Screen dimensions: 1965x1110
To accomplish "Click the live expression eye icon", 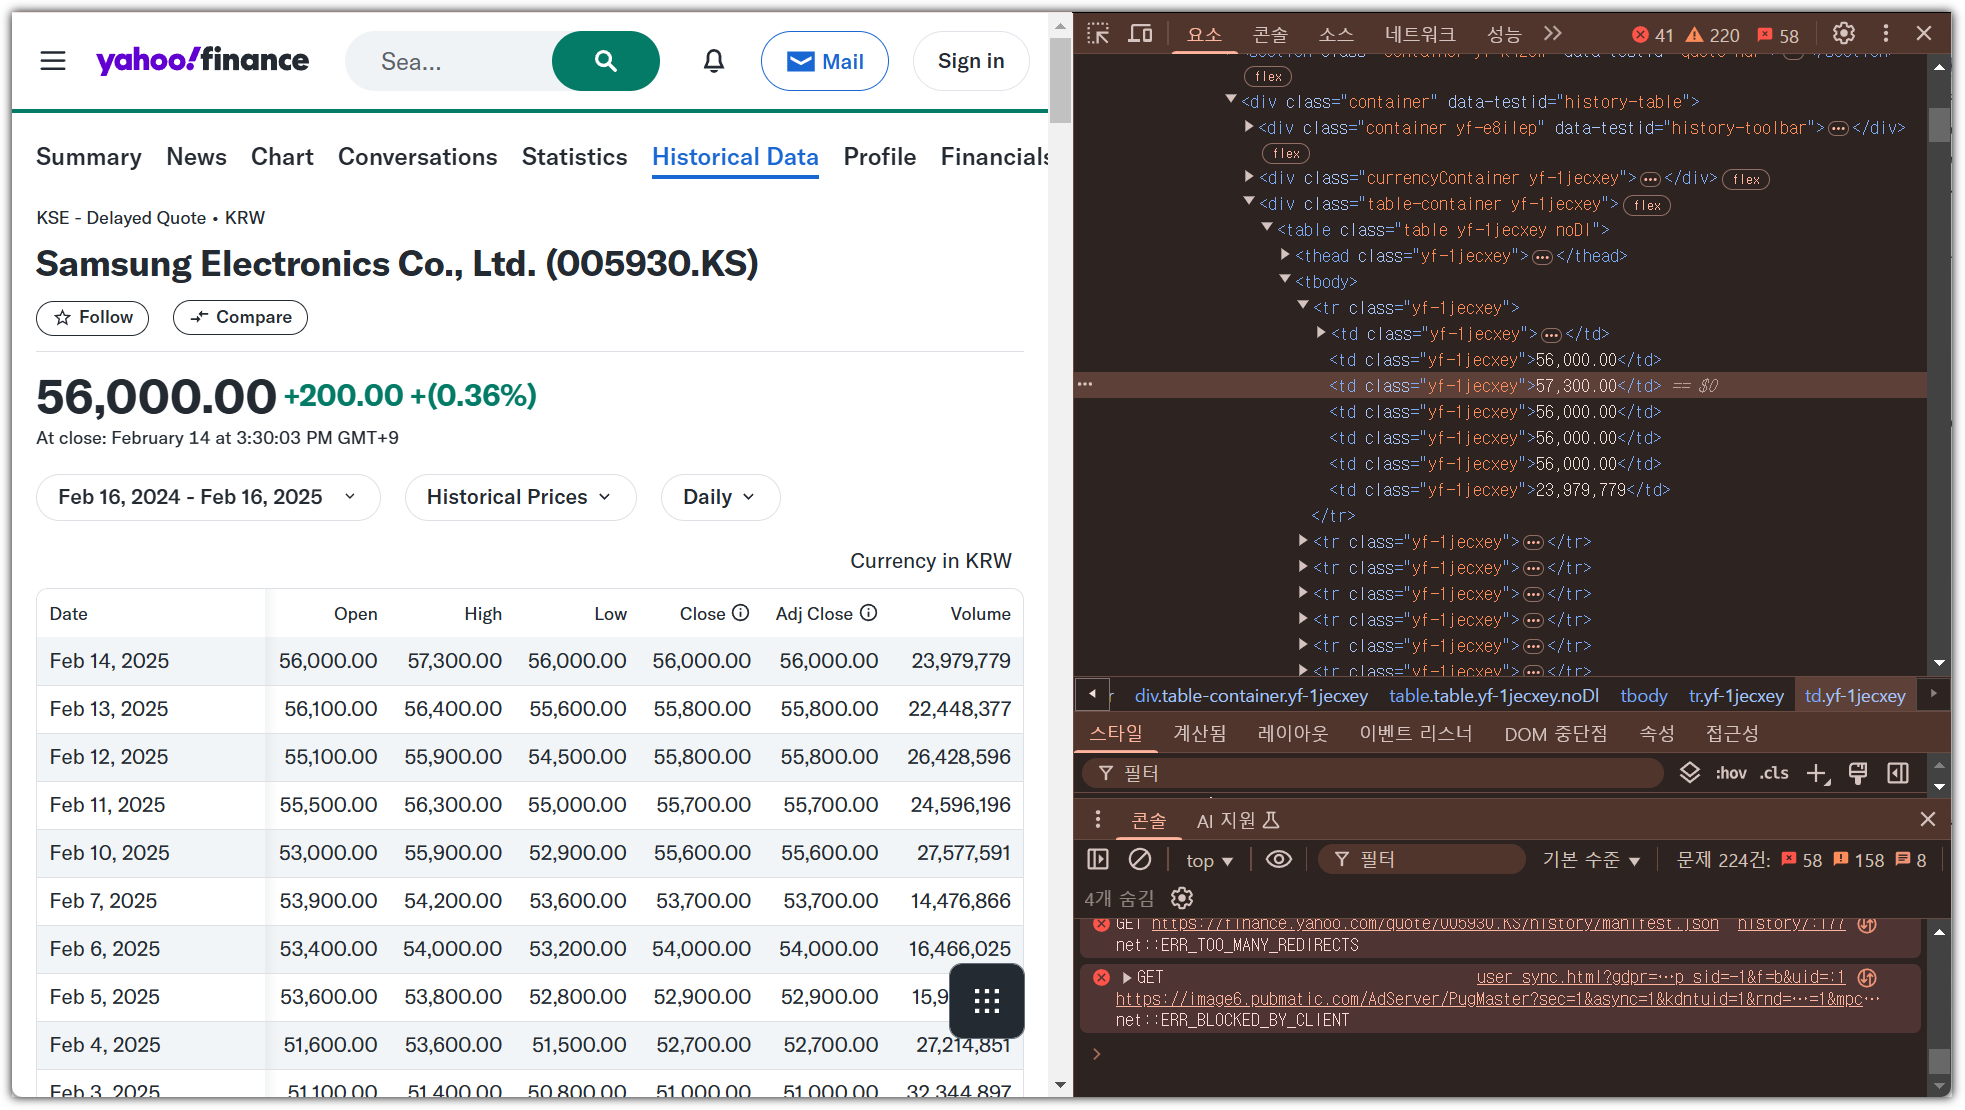I will click(1278, 860).
